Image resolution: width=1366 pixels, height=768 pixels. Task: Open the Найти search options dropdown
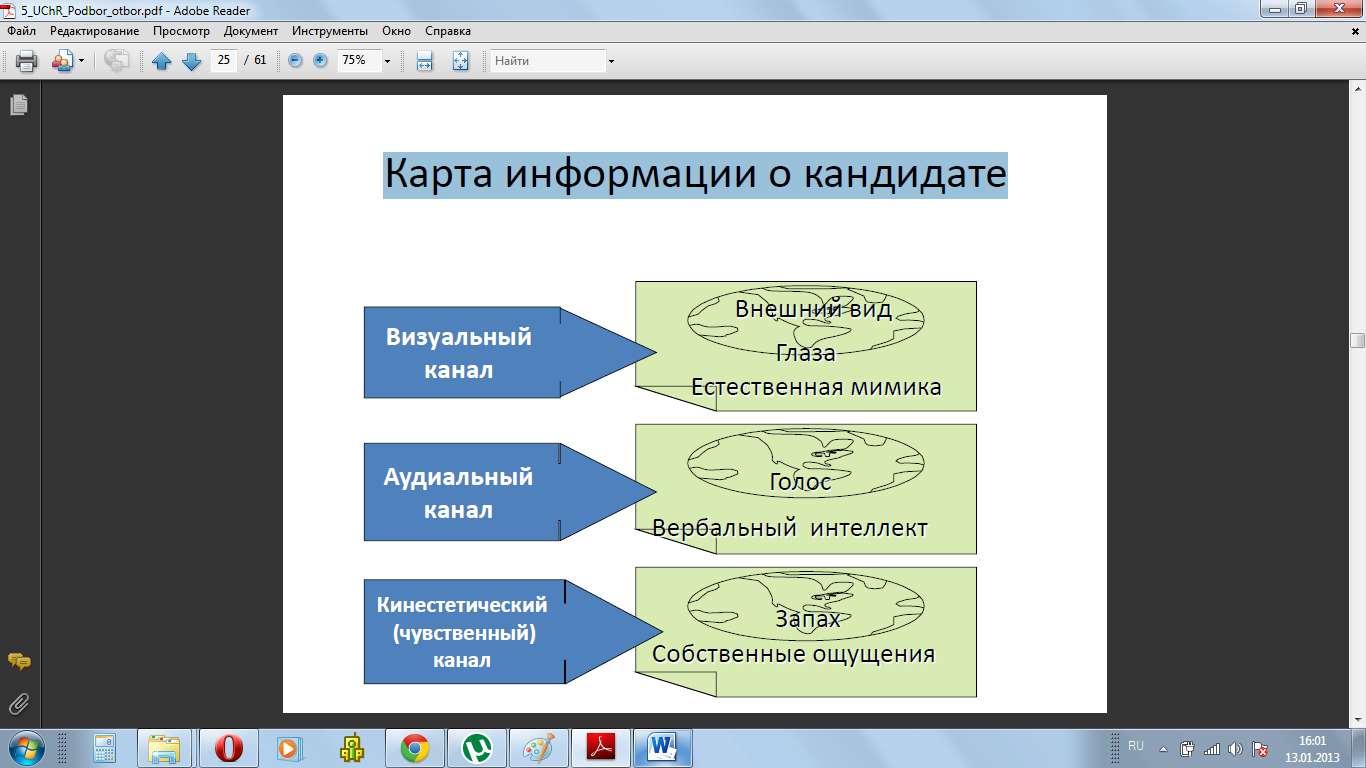(611, 61)
